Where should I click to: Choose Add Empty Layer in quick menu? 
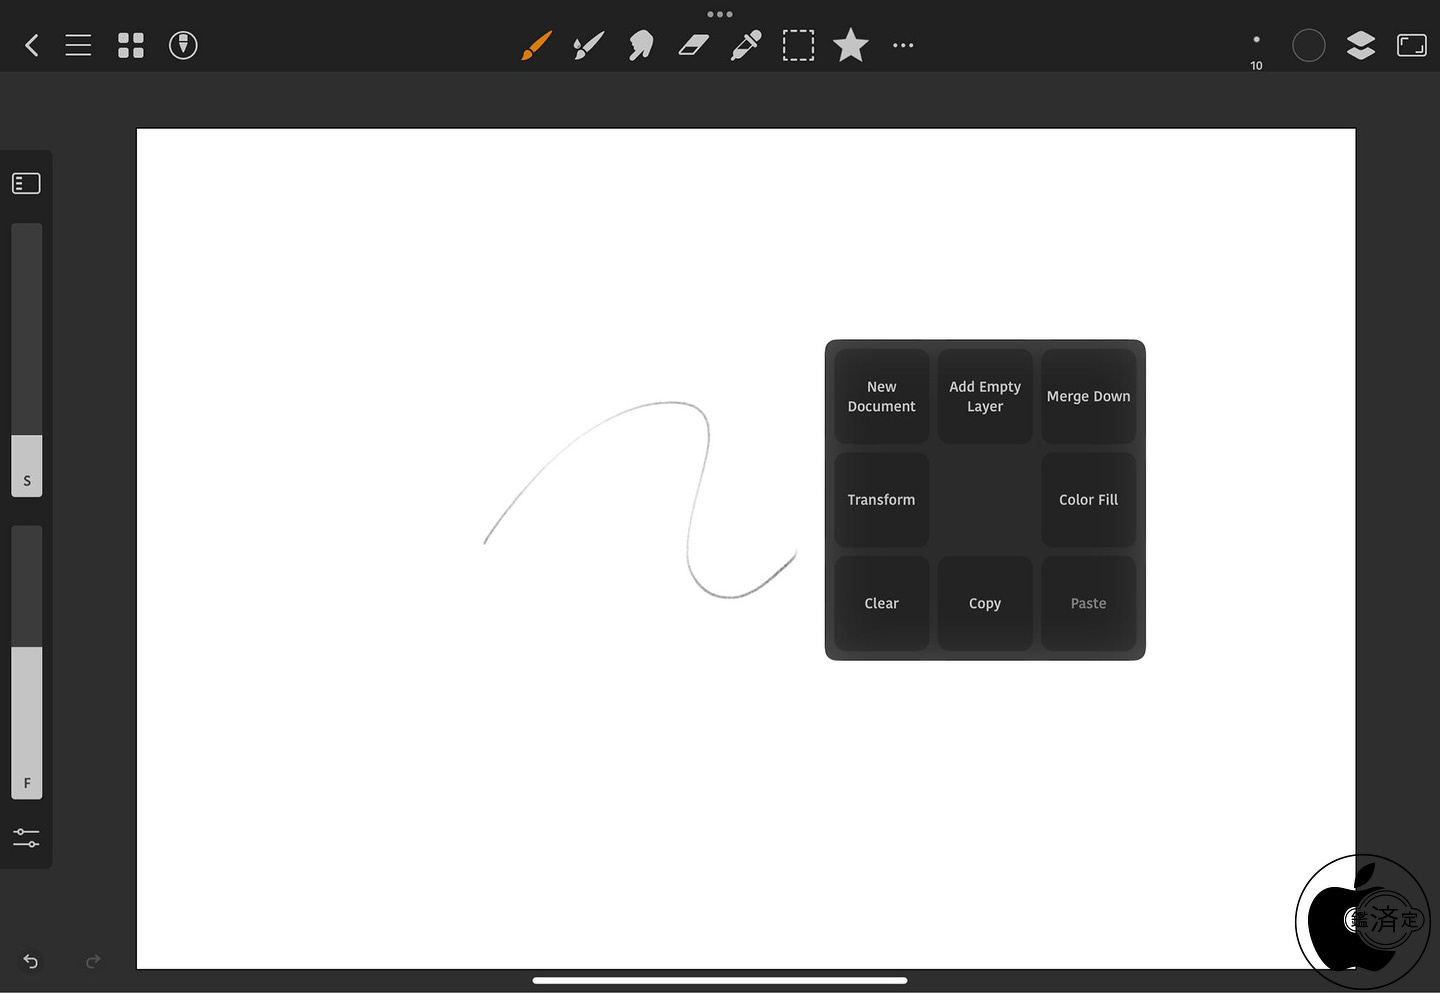point(985,396)
